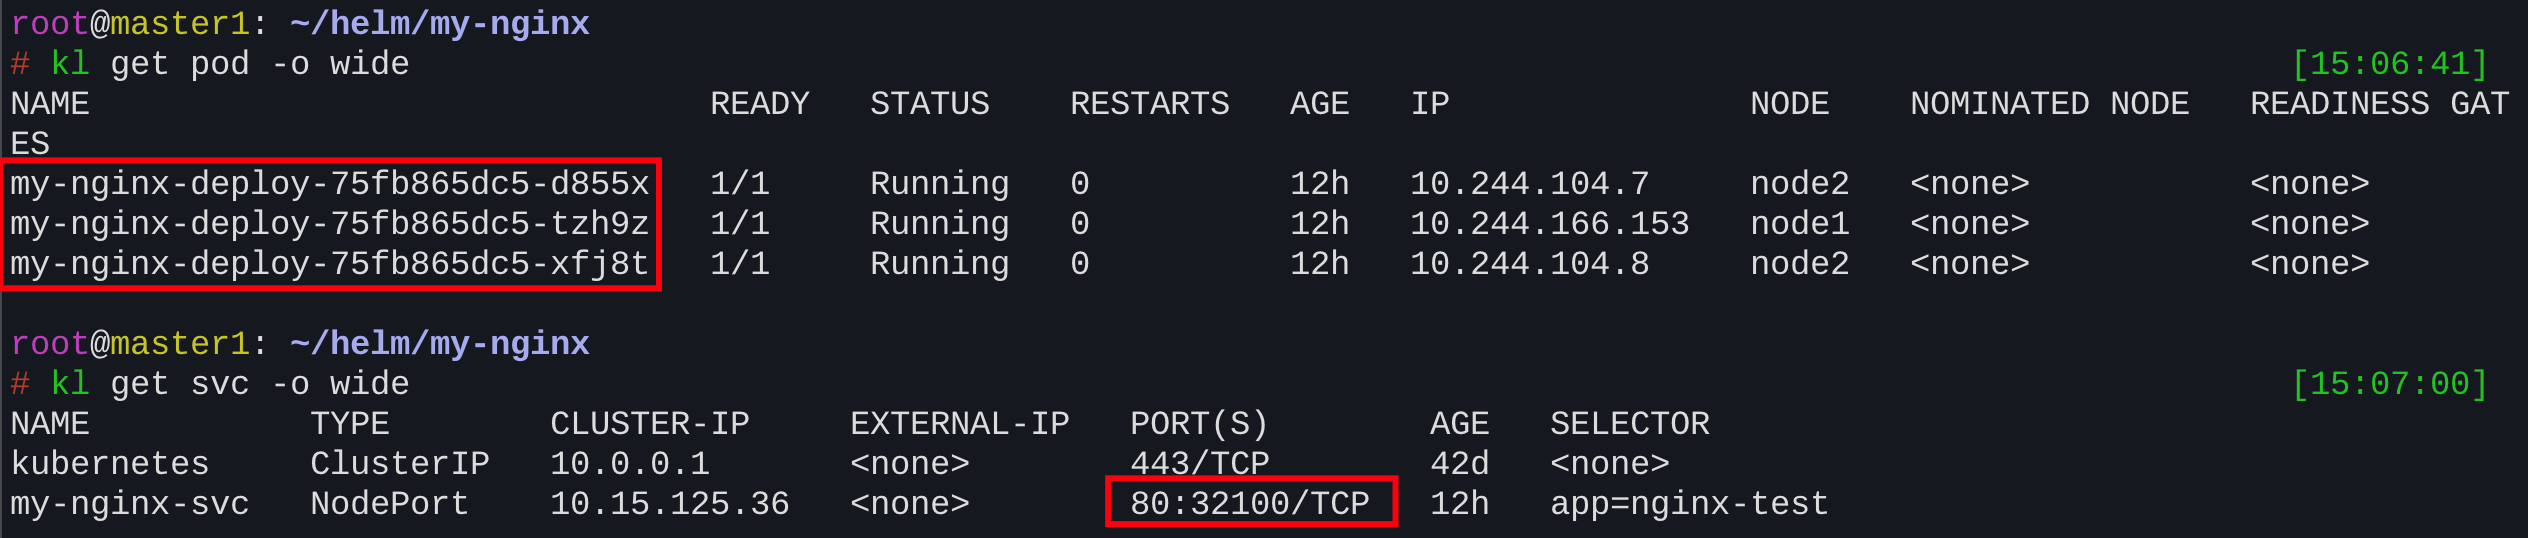Screen dimensions: 2528x538
Task: Click the "kl get pod -o wide" command
Action: tap(230, 64)
